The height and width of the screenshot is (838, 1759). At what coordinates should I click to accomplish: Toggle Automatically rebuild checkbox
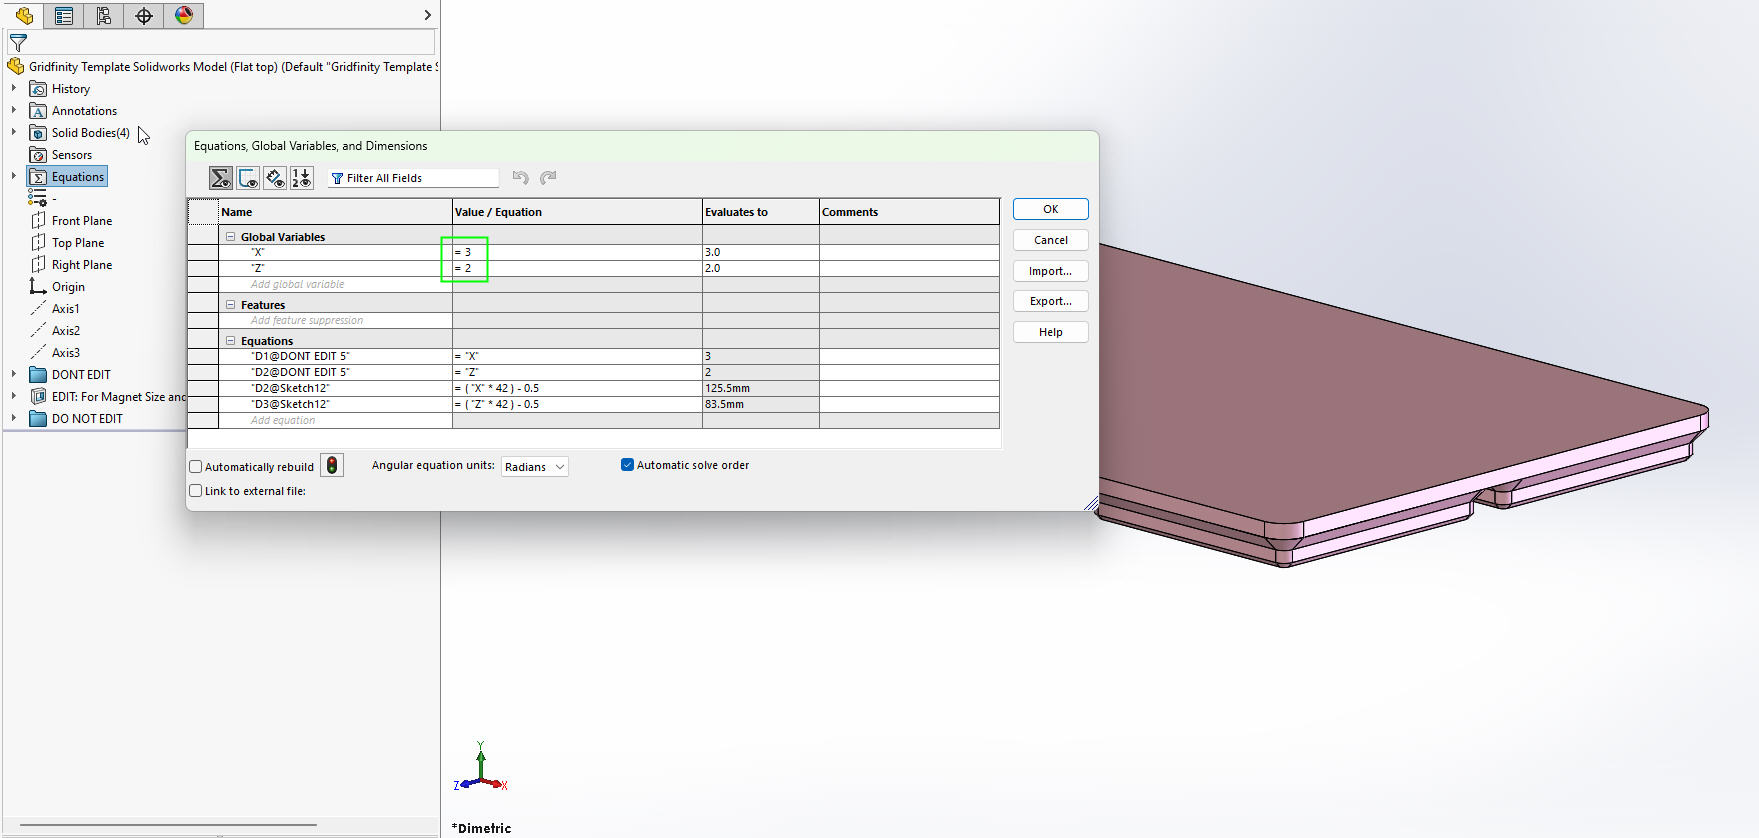click(x=196, y=467)
